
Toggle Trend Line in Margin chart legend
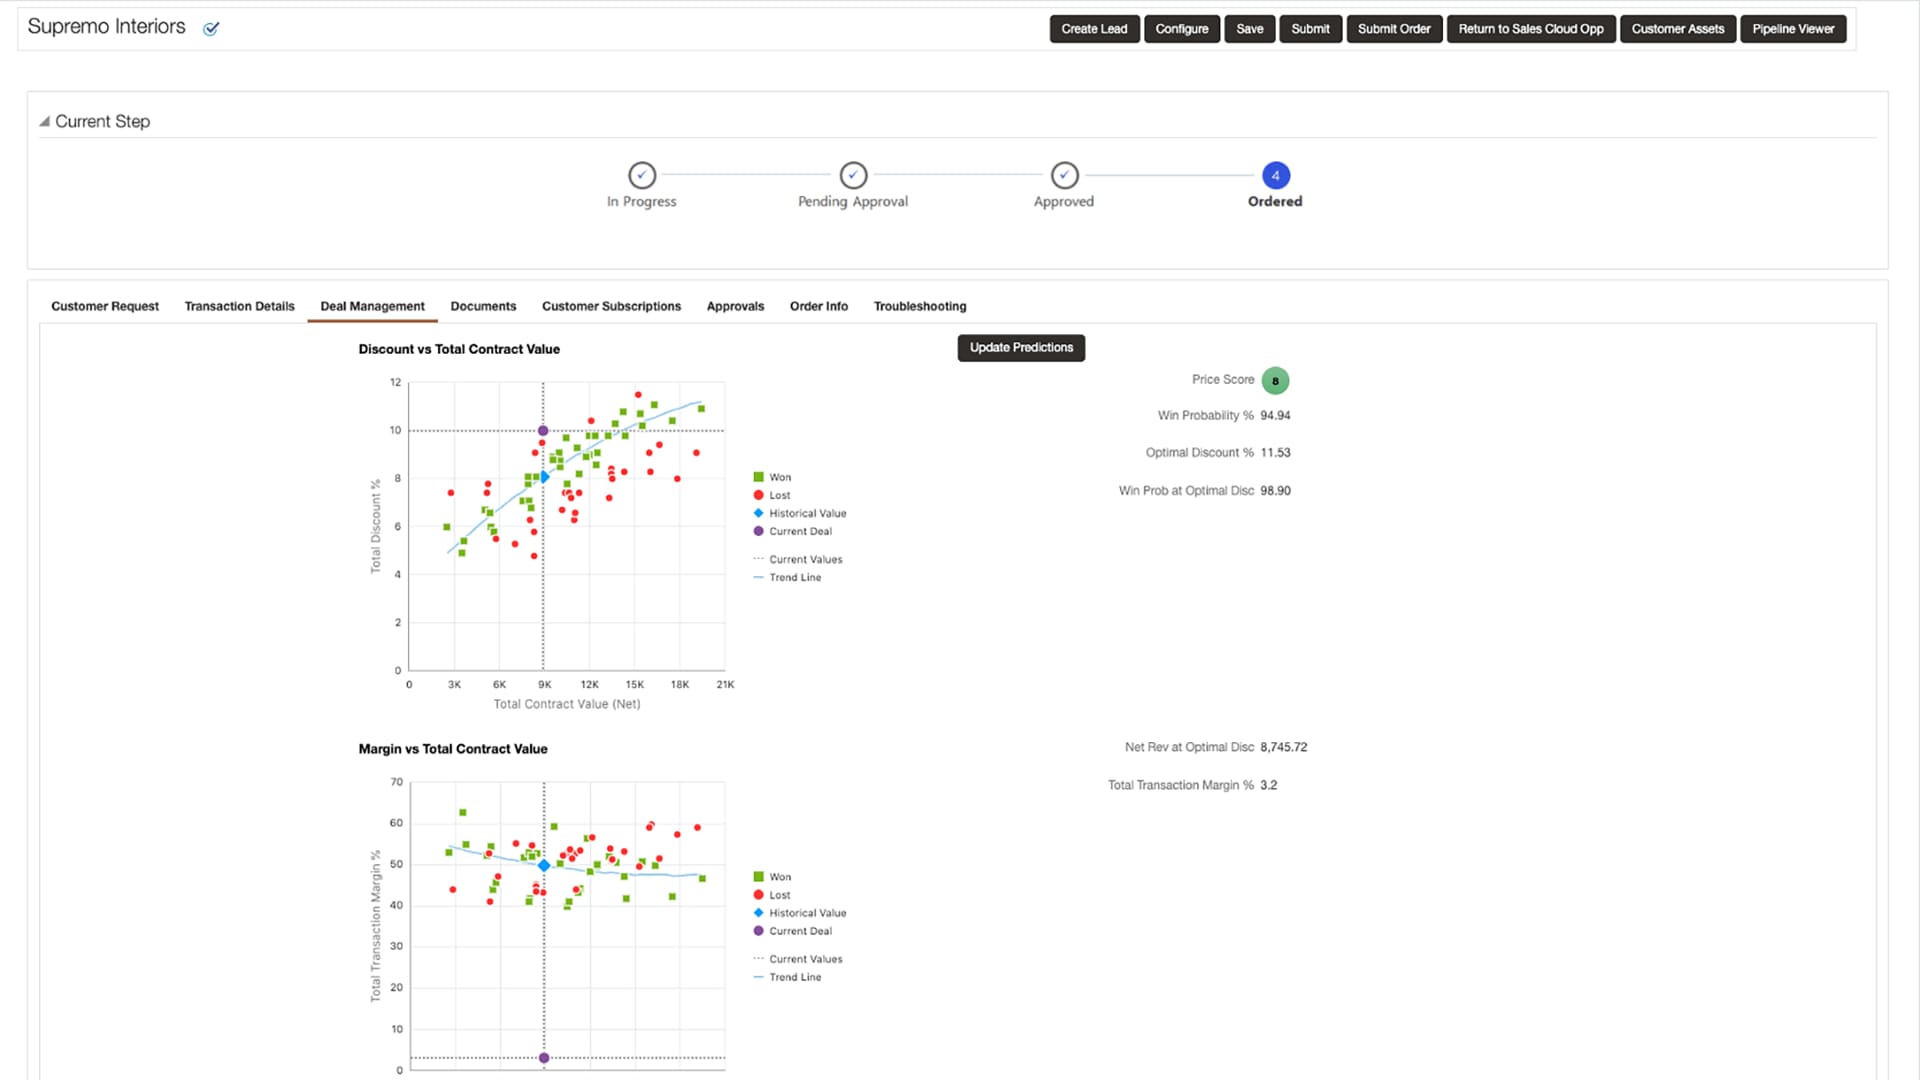(x=787, y=977)
